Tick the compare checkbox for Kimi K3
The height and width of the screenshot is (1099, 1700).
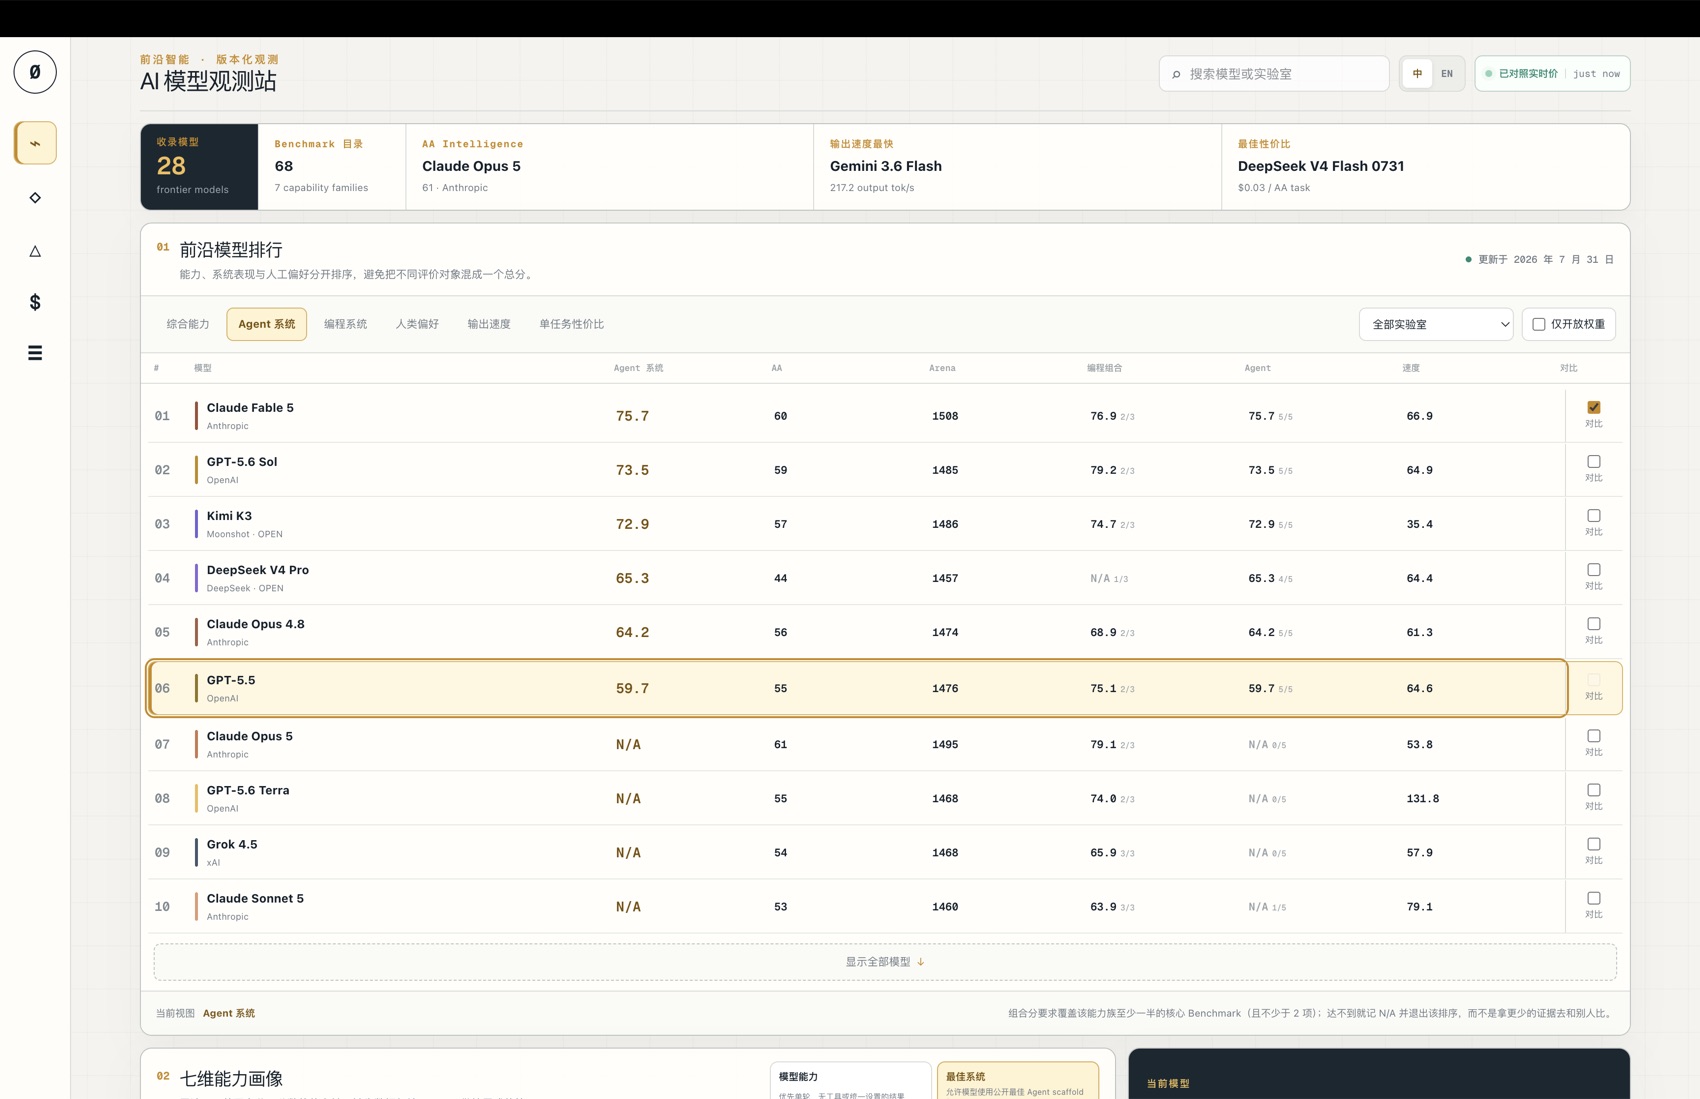point(1594,516)
